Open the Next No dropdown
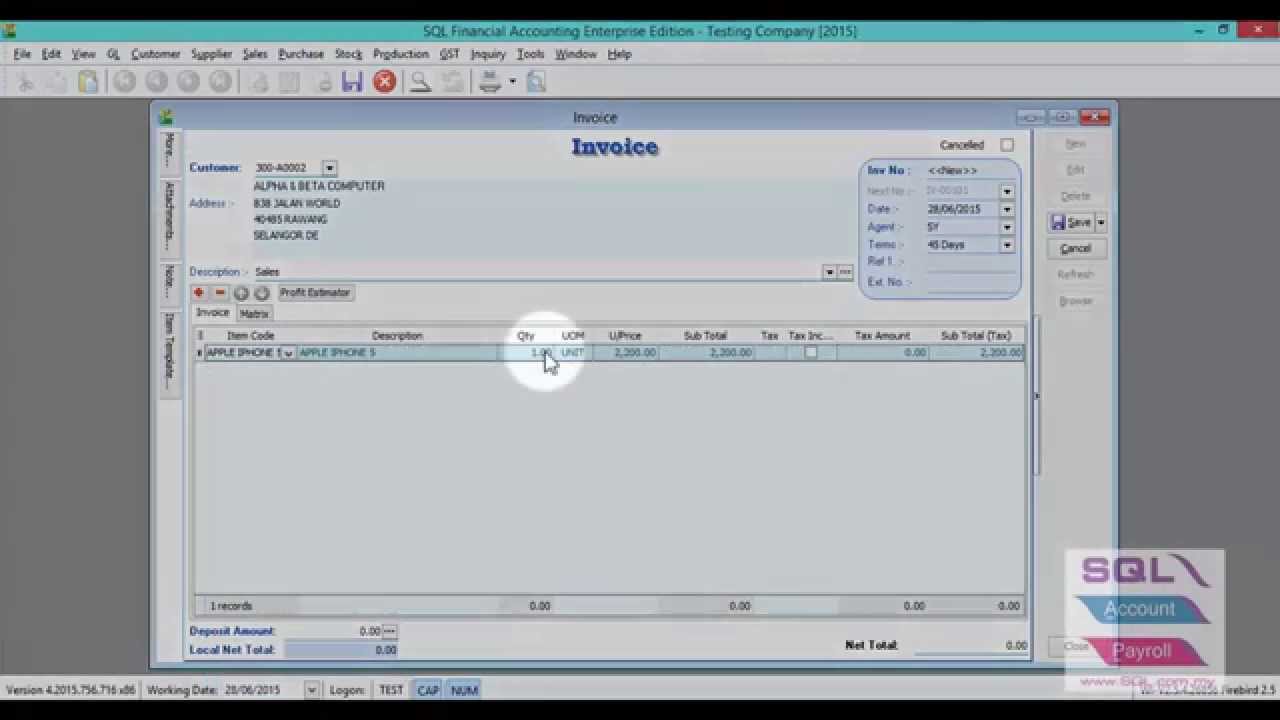This screenshot has height=720, width=1280. point(1007,191)
